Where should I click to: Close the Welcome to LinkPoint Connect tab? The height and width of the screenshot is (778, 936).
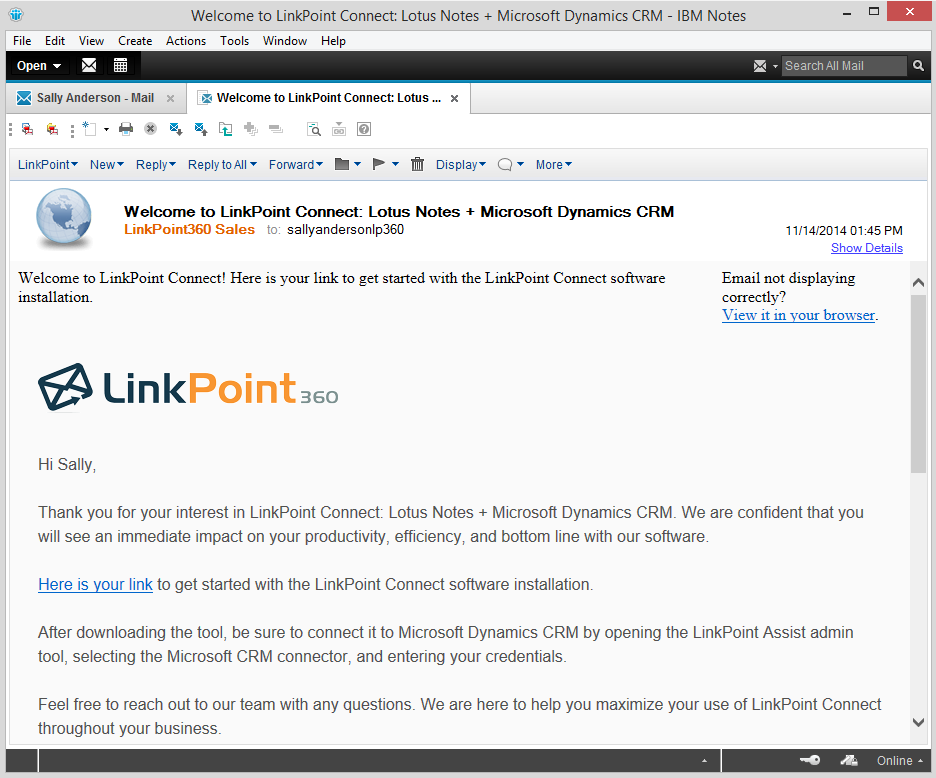pos(454,99)
